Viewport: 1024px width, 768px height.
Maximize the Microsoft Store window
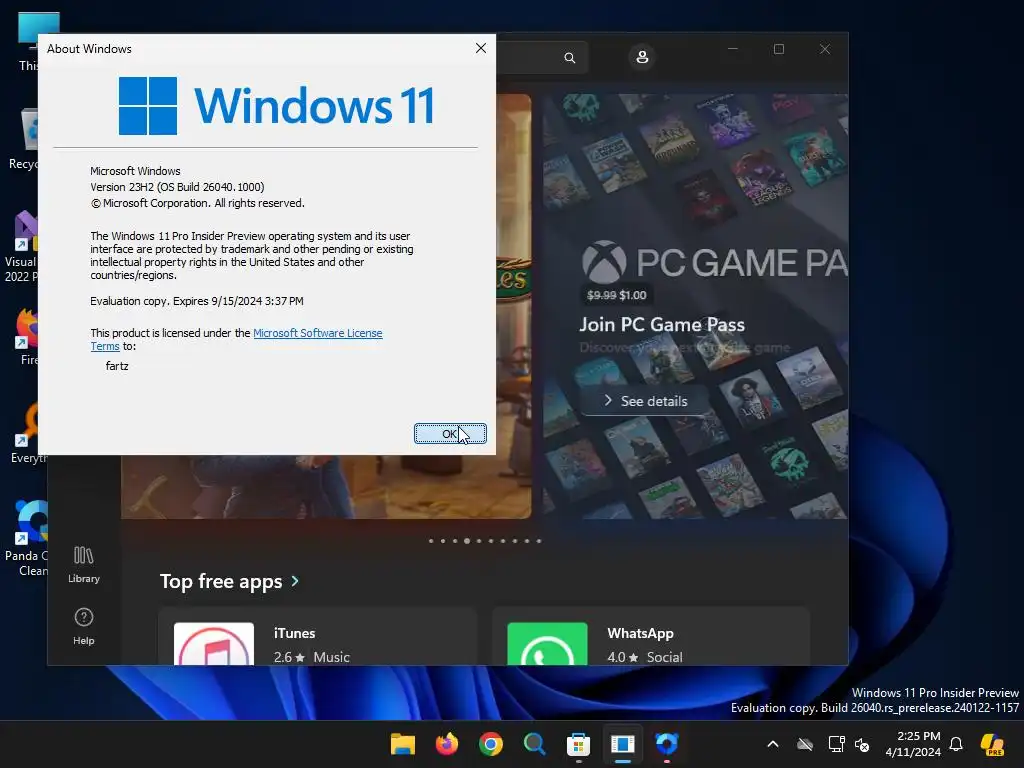tap(778, 49)
